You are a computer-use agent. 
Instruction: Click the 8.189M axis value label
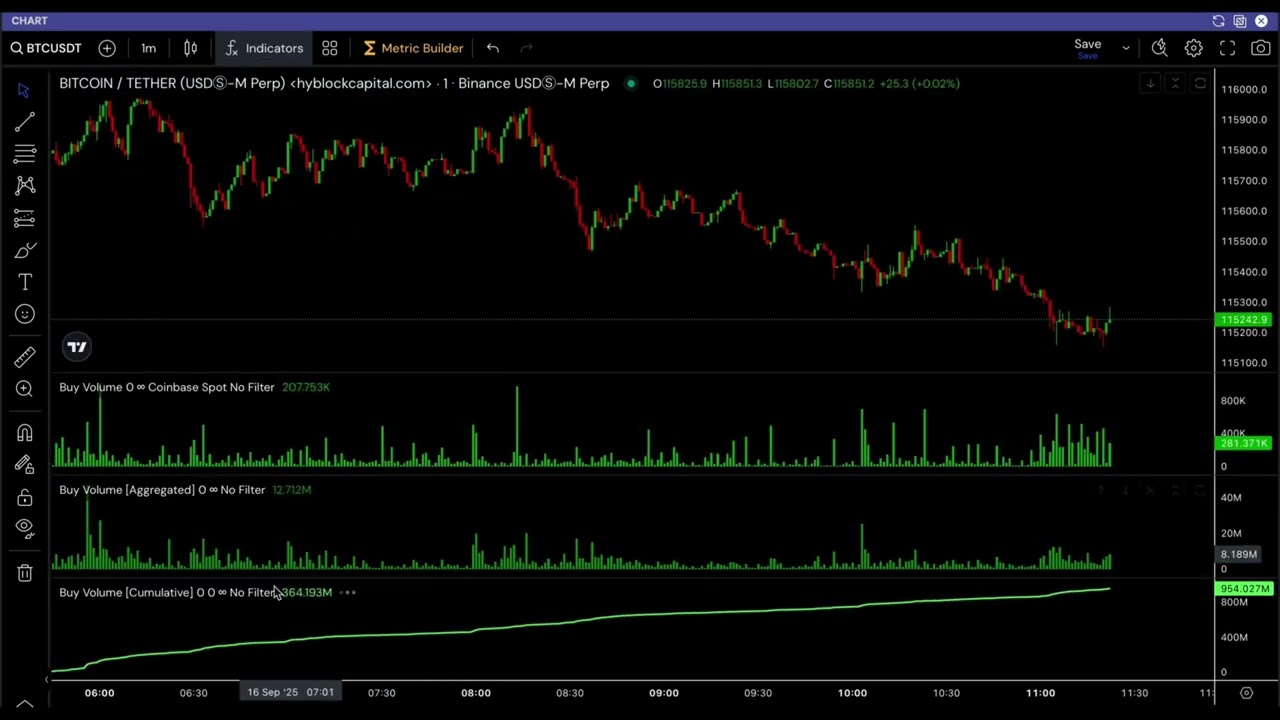(1238, 554)
